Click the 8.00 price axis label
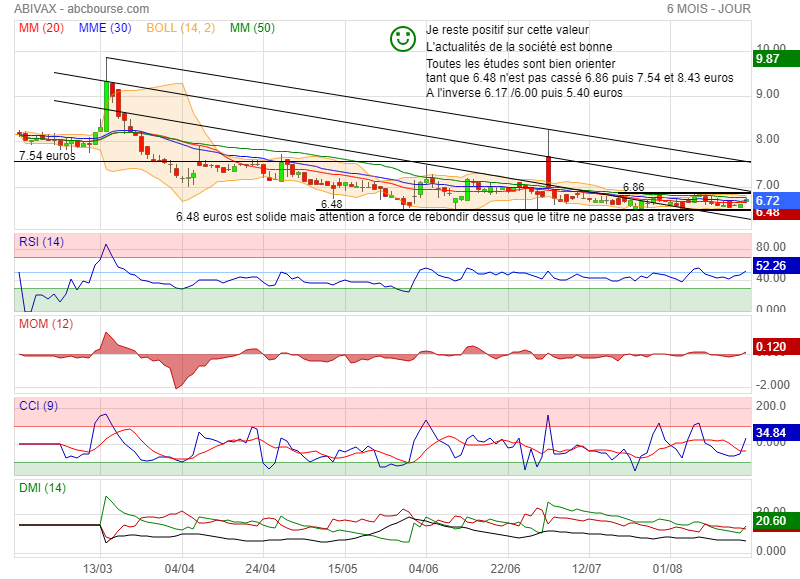 click(x=767, y=139)
